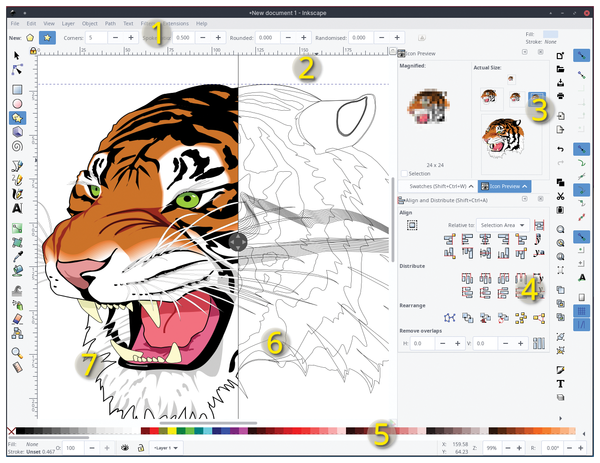600x463 pixels.
Task: Click the no-color X swatch
Action: point(11,431)
